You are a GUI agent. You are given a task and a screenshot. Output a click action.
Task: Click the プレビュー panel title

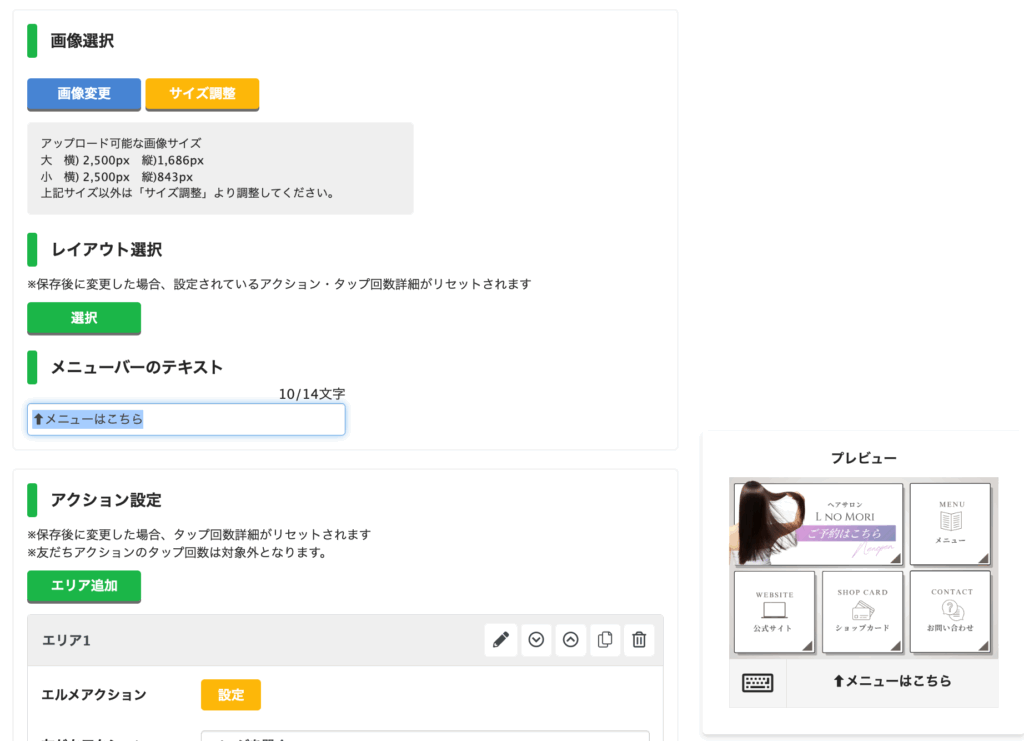tap(863, 458)
